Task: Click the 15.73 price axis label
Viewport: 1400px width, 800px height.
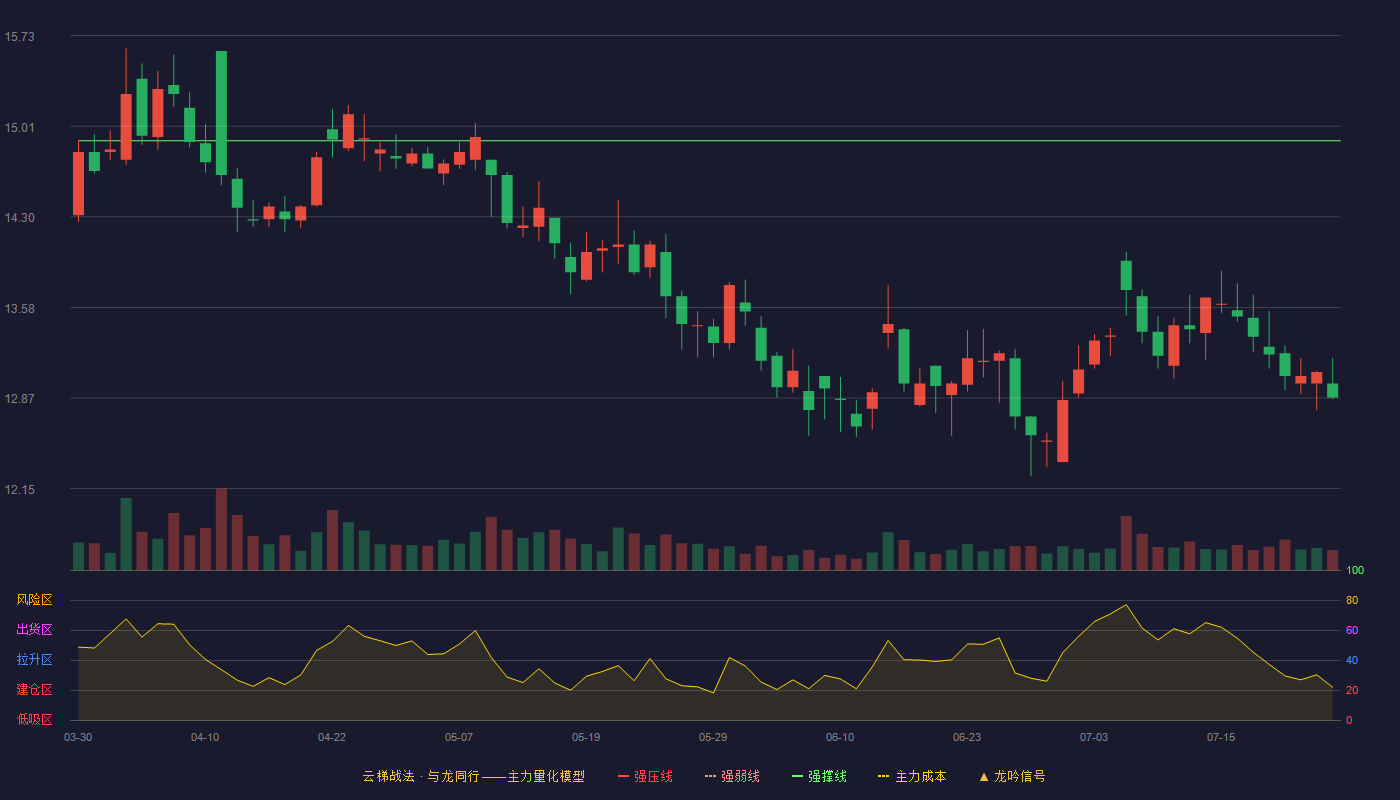Action: tap(19, 37)
